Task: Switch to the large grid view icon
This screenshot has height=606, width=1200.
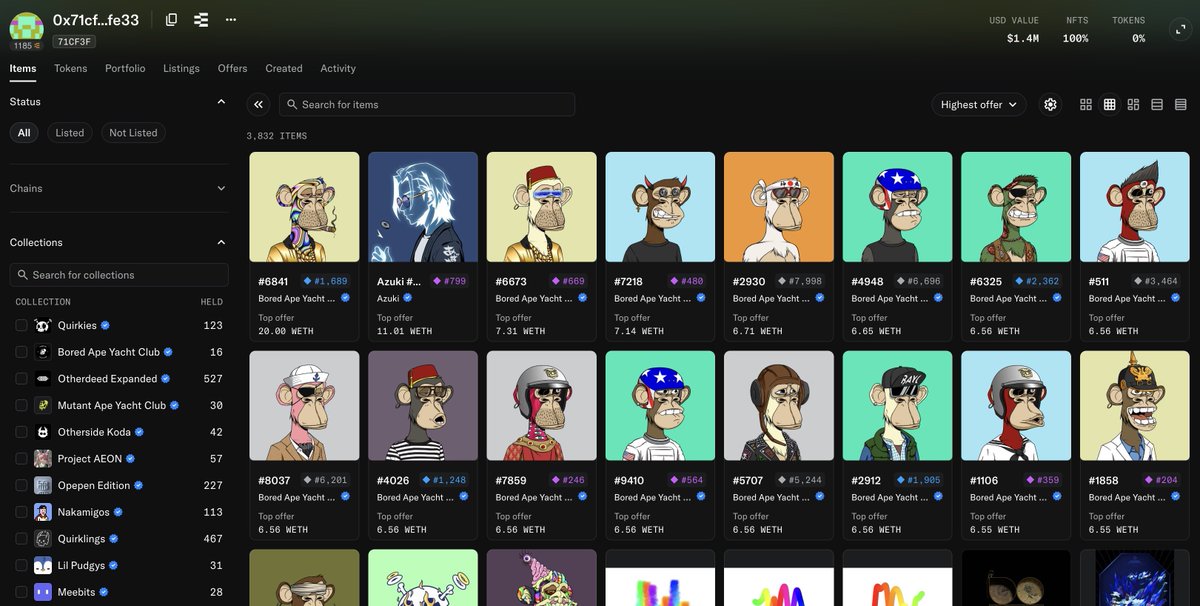Action: pyautogui.click(x=1086, y=104)
